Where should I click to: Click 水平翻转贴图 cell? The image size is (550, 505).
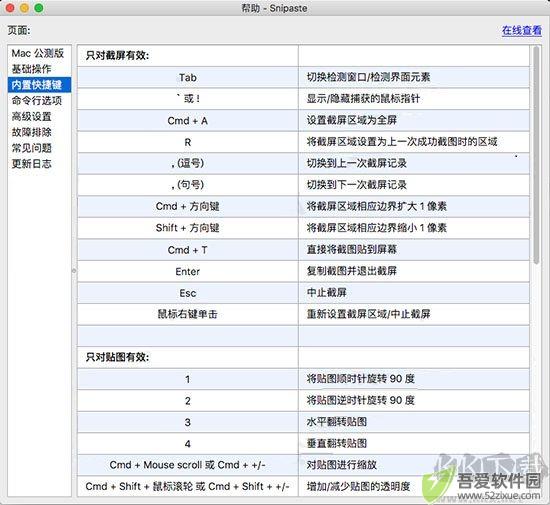click(414, 422)
